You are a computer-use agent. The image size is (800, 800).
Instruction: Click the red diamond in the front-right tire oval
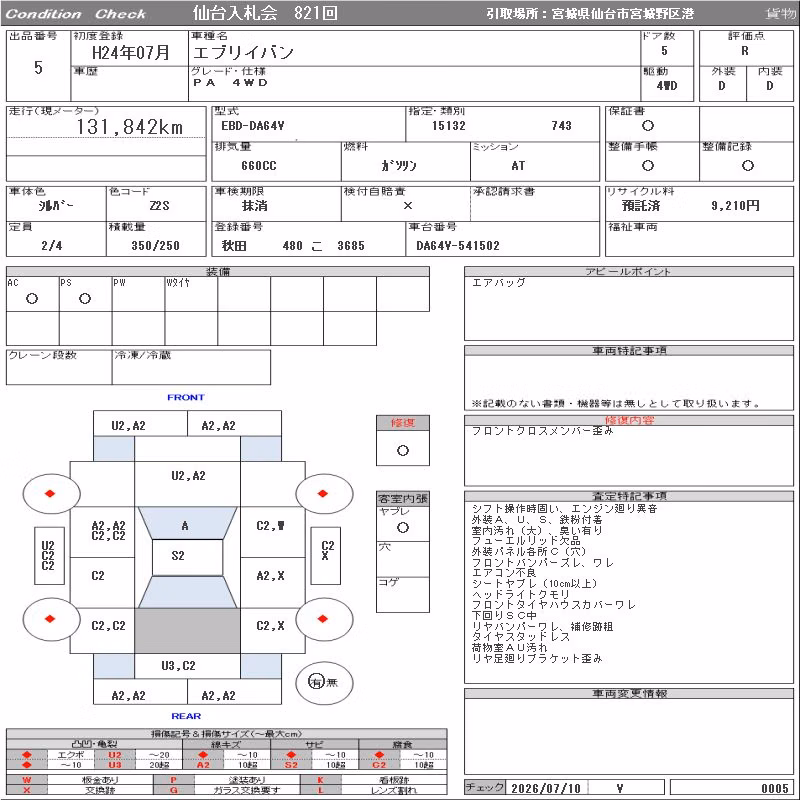pos(322,493)
